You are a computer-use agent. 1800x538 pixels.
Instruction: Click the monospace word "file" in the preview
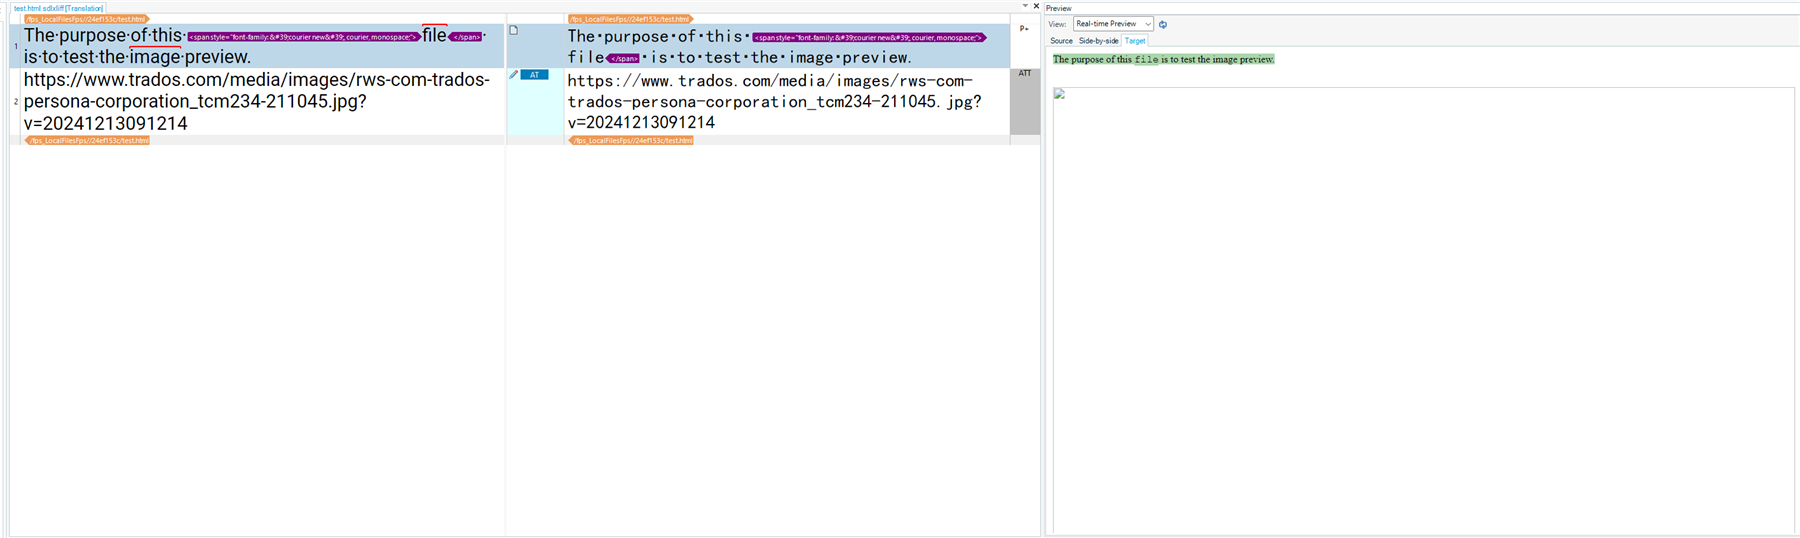pyautogui.click(x=1146, y=60)
